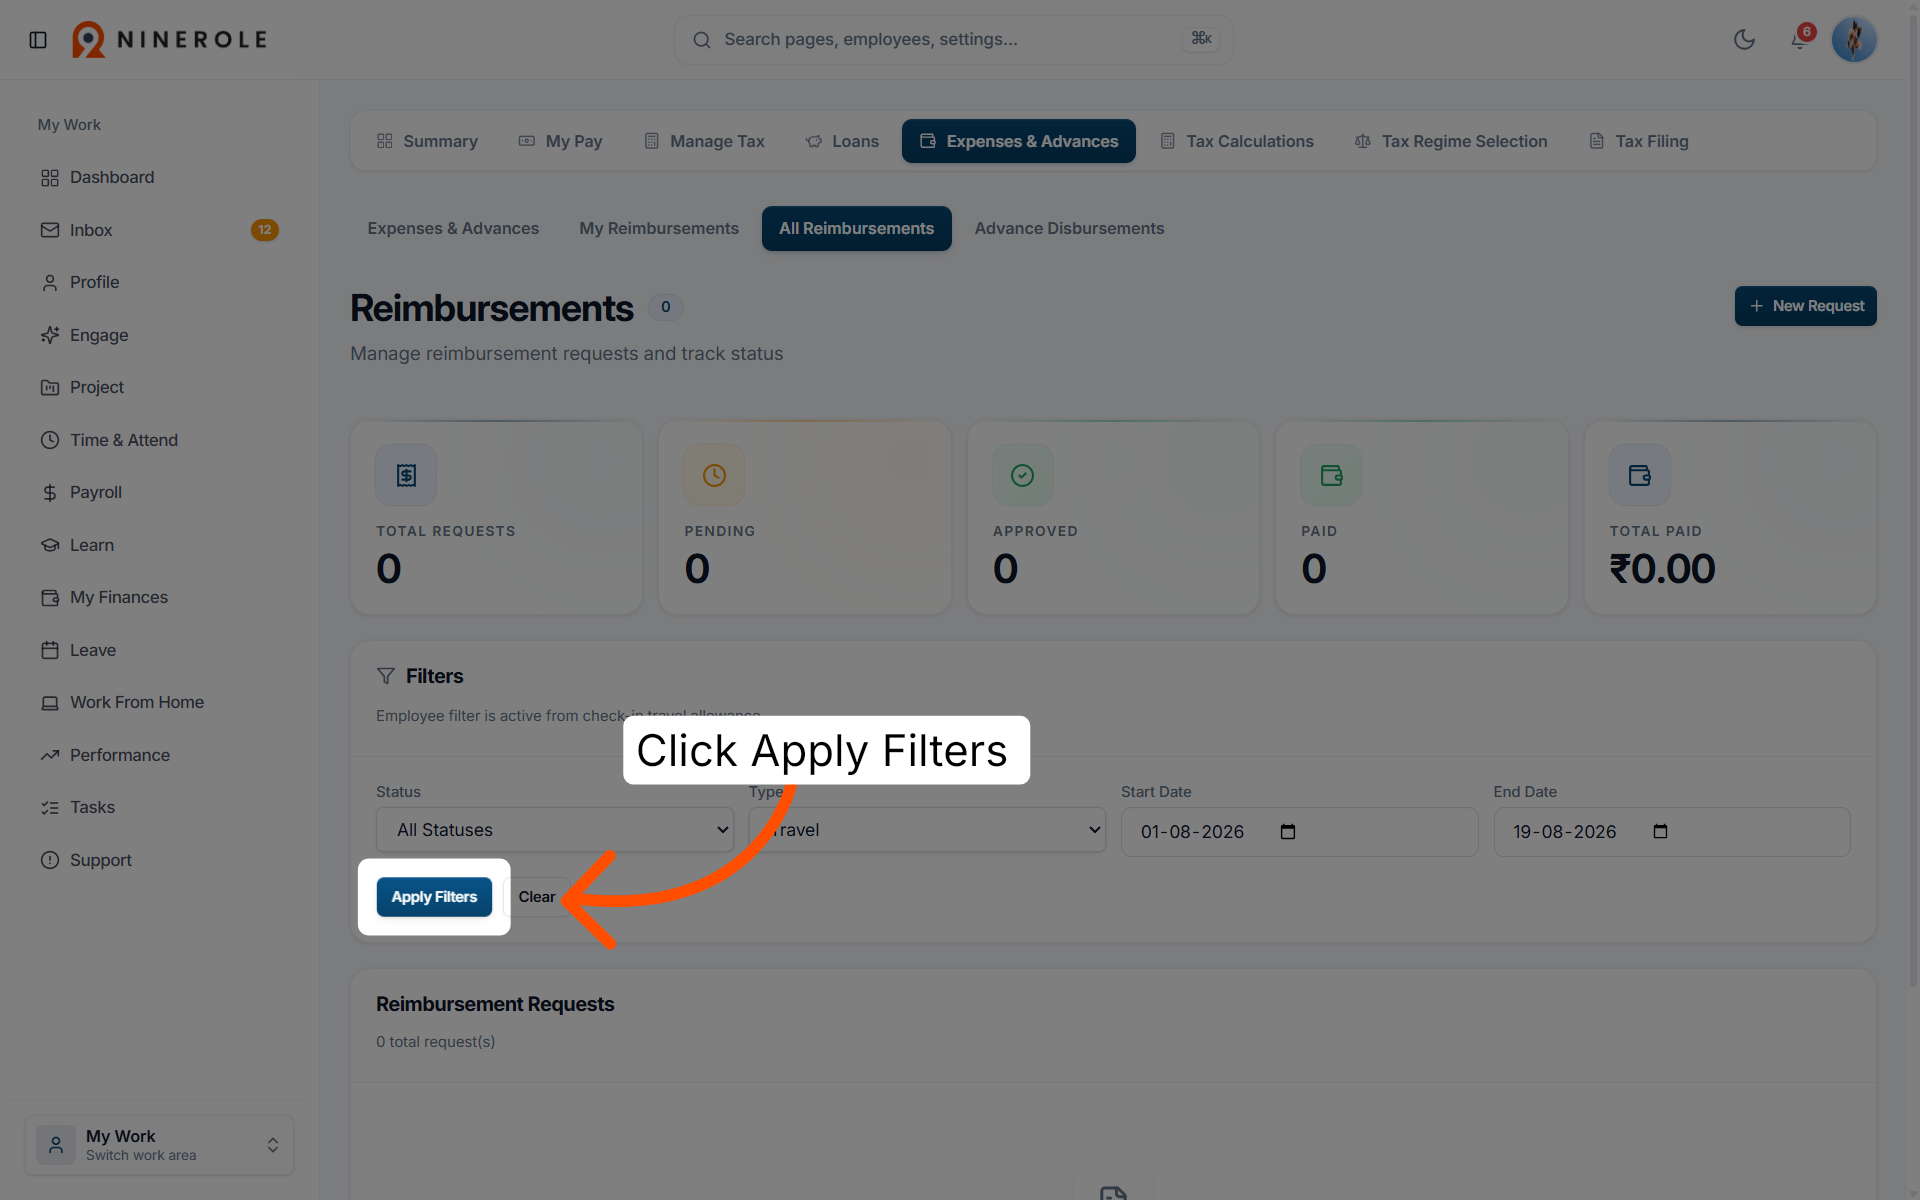Click the End Date field 19-08-2026
1920x1200 pixels.
click(1672, 832)
